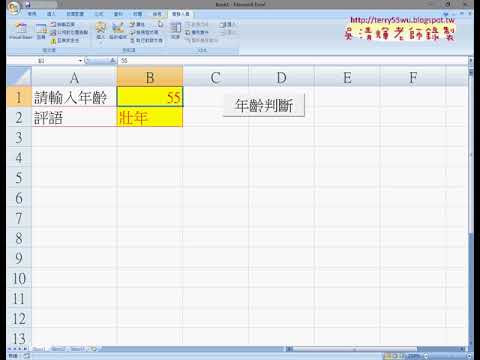Select cell A2 評語
Viewport: 480px width, 360px height.
pos(74,117)
